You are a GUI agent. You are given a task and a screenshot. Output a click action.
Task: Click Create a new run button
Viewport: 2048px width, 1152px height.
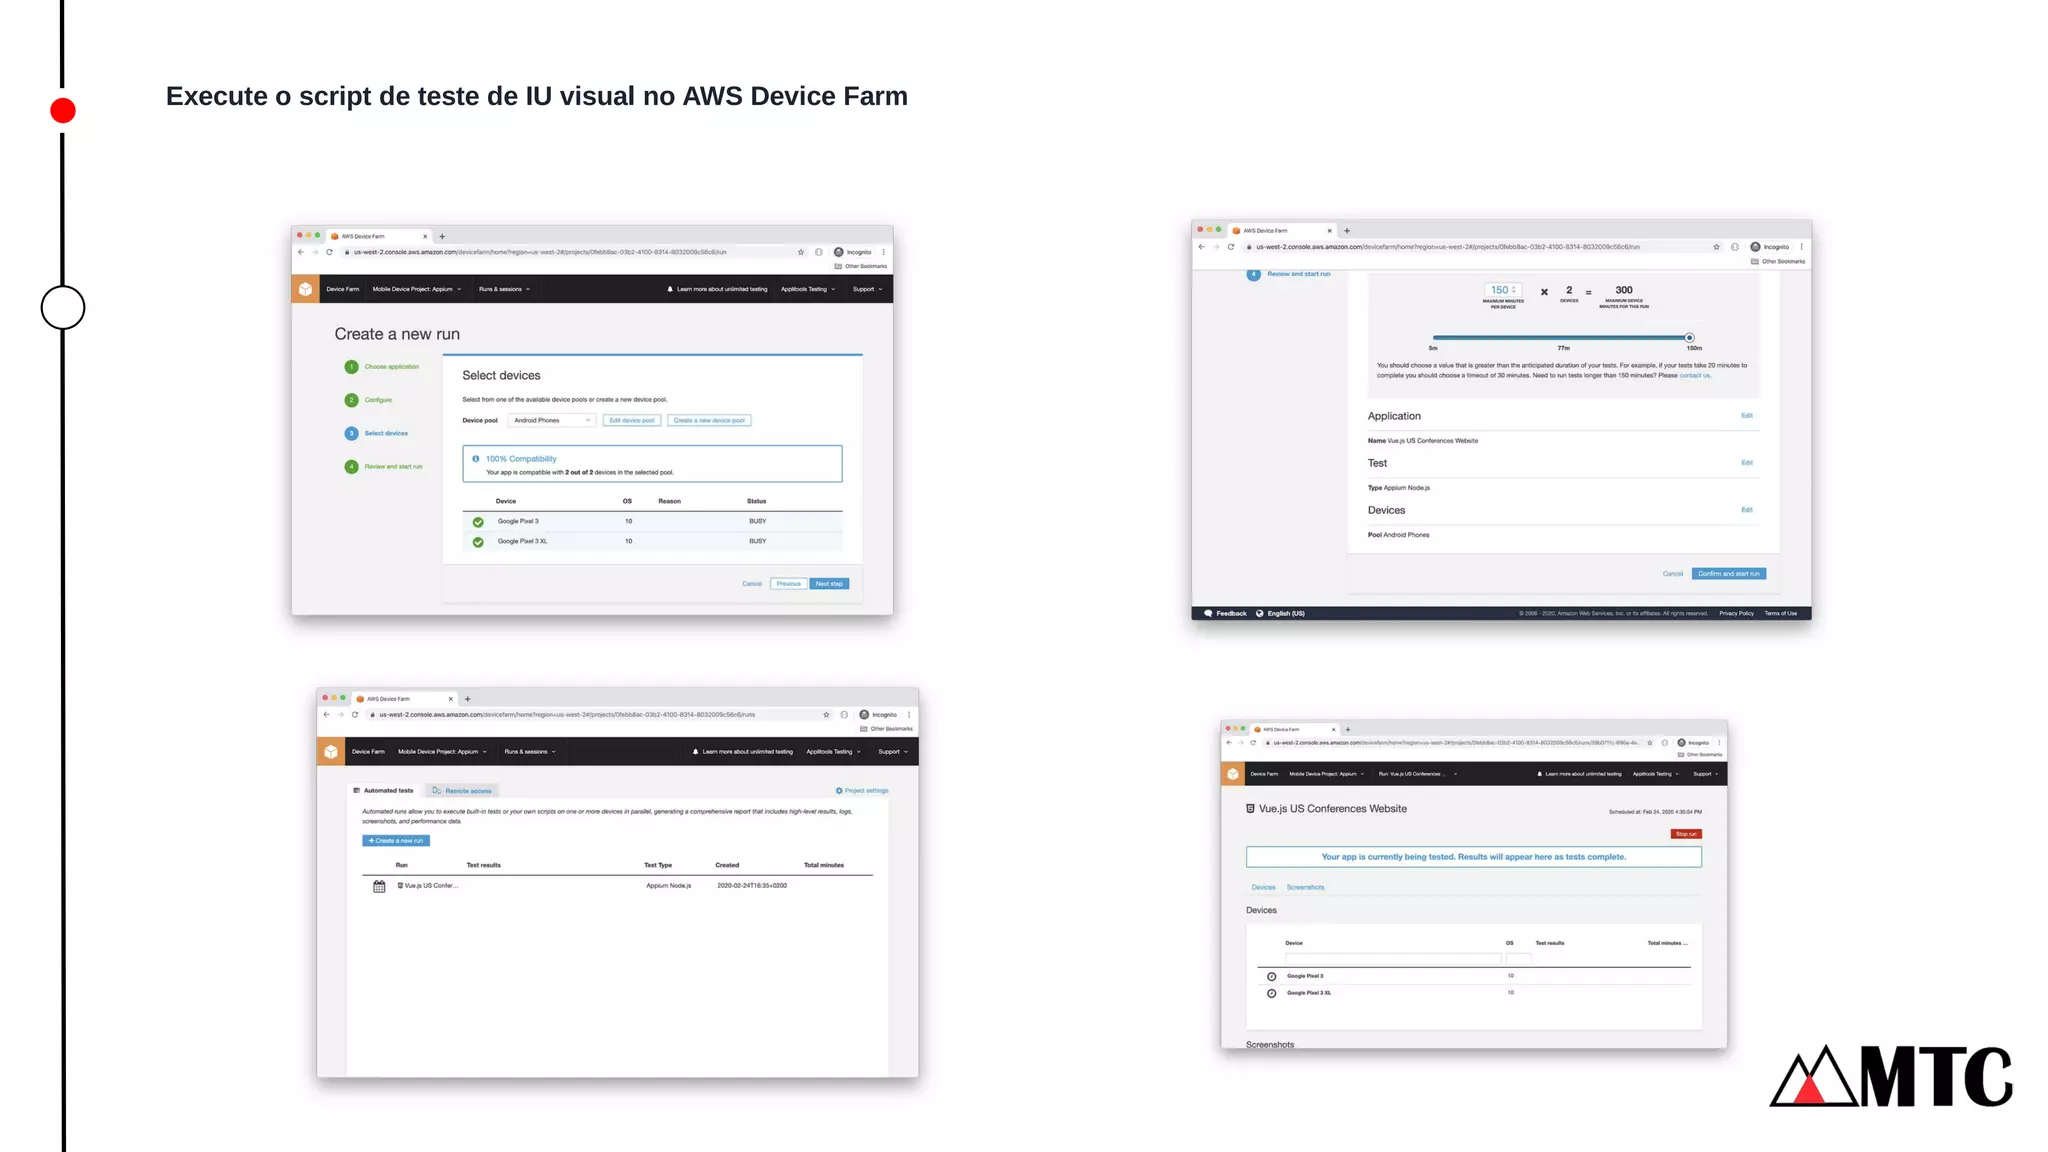tap(396, 841)
